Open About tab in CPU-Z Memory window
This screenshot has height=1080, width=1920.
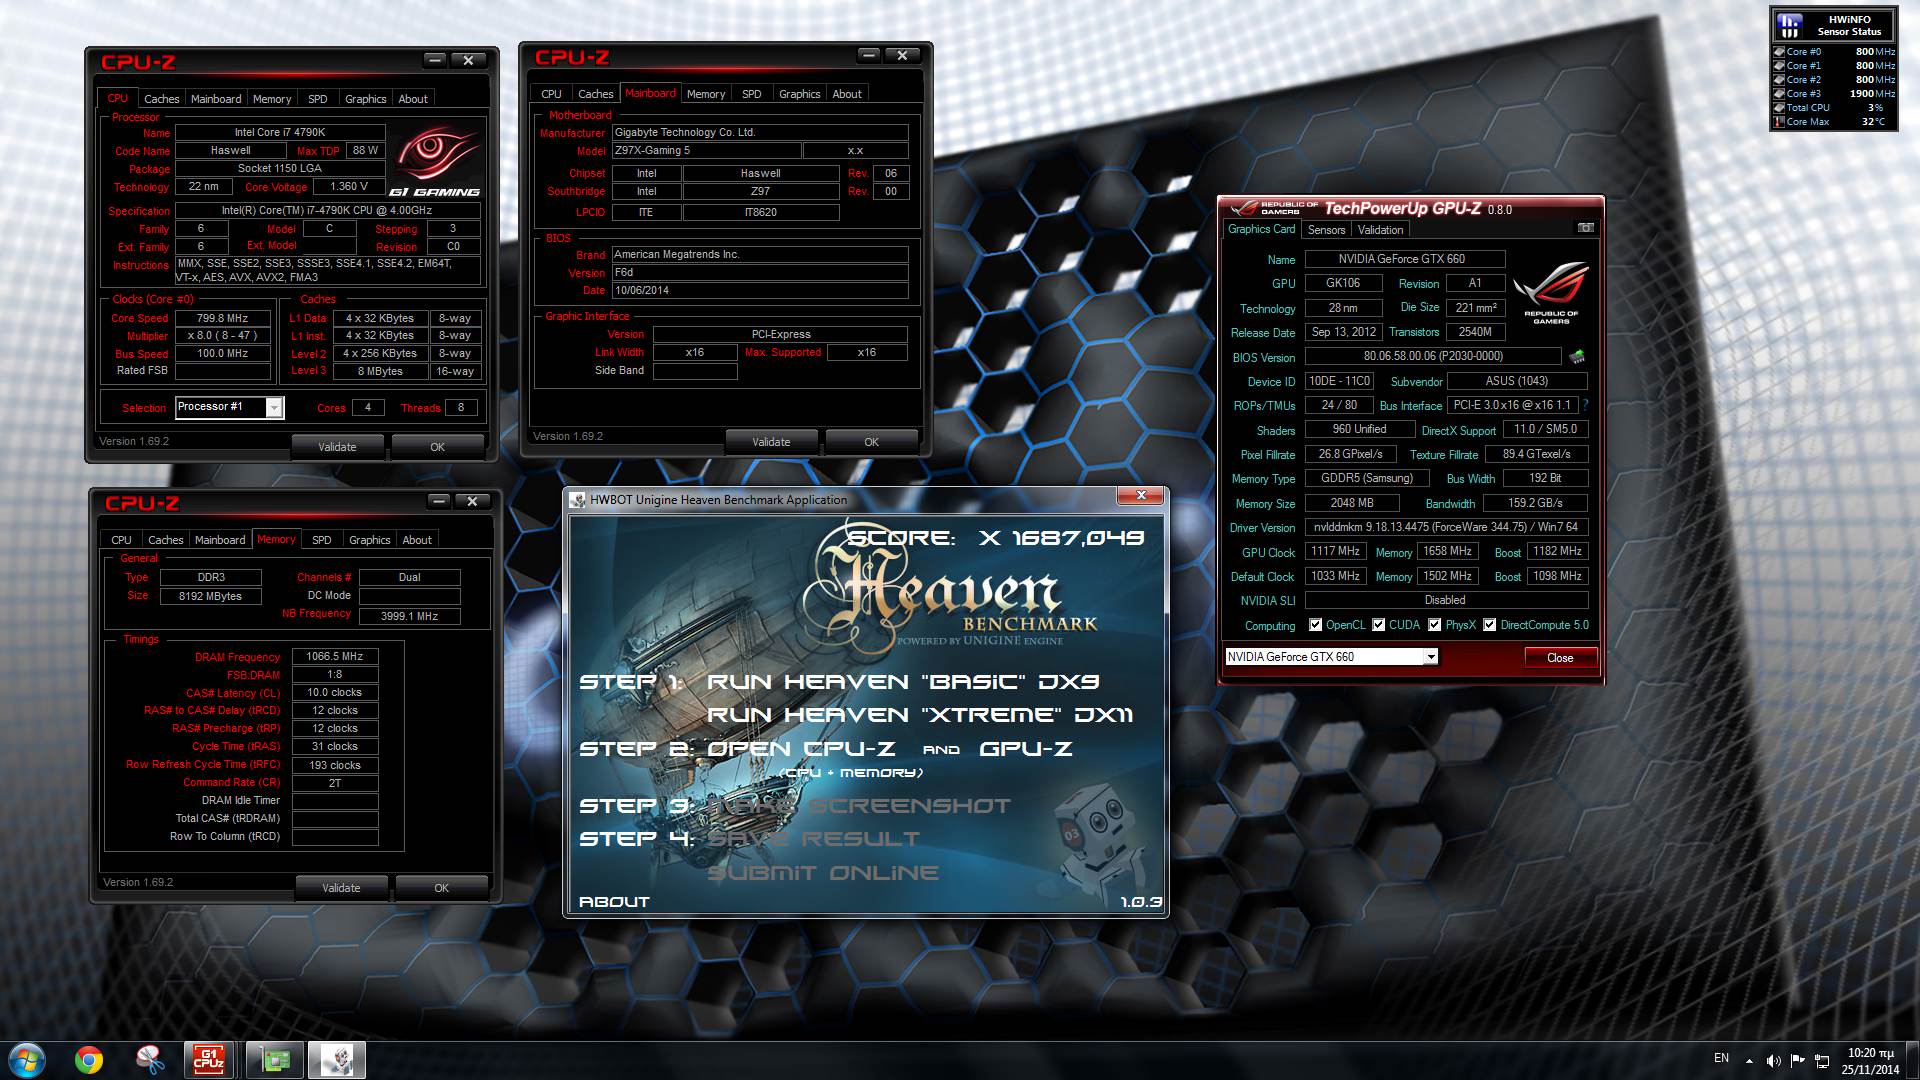coord(417,540)
